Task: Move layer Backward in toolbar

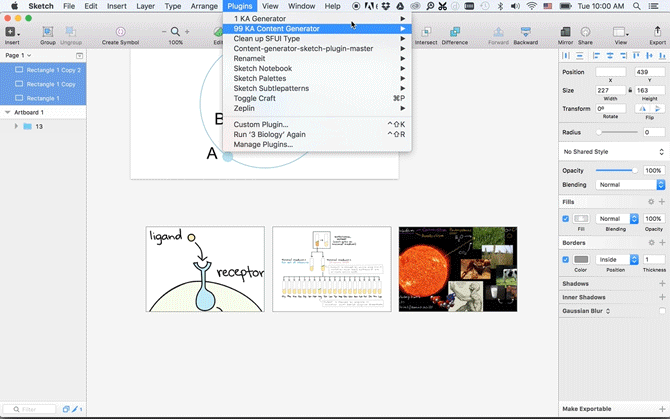Action: pos(526,32)
